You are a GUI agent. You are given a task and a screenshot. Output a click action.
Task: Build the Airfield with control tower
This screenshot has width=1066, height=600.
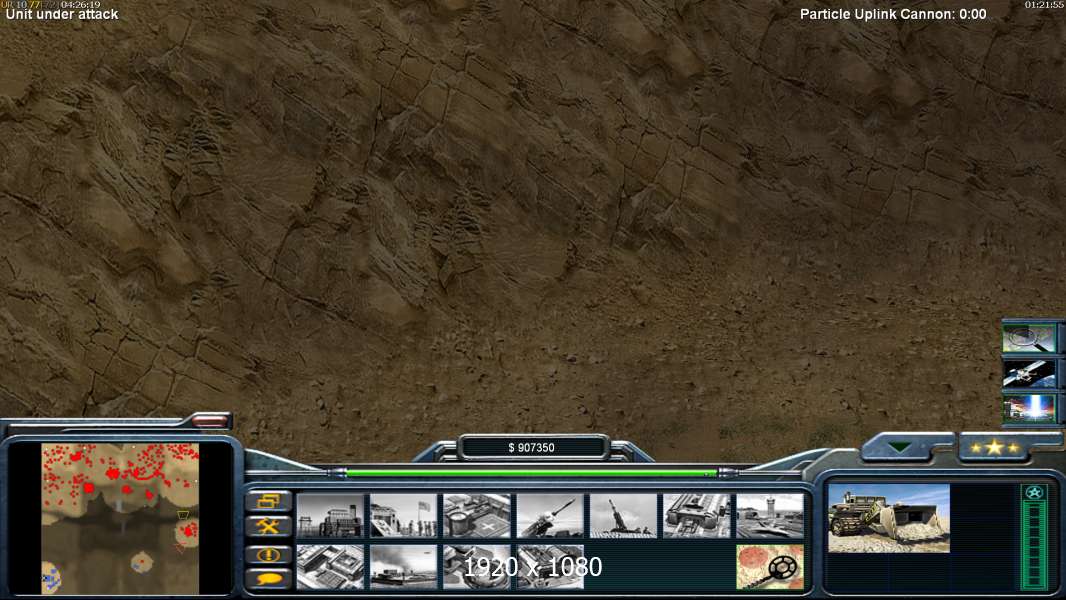click(x=770, y=515)
